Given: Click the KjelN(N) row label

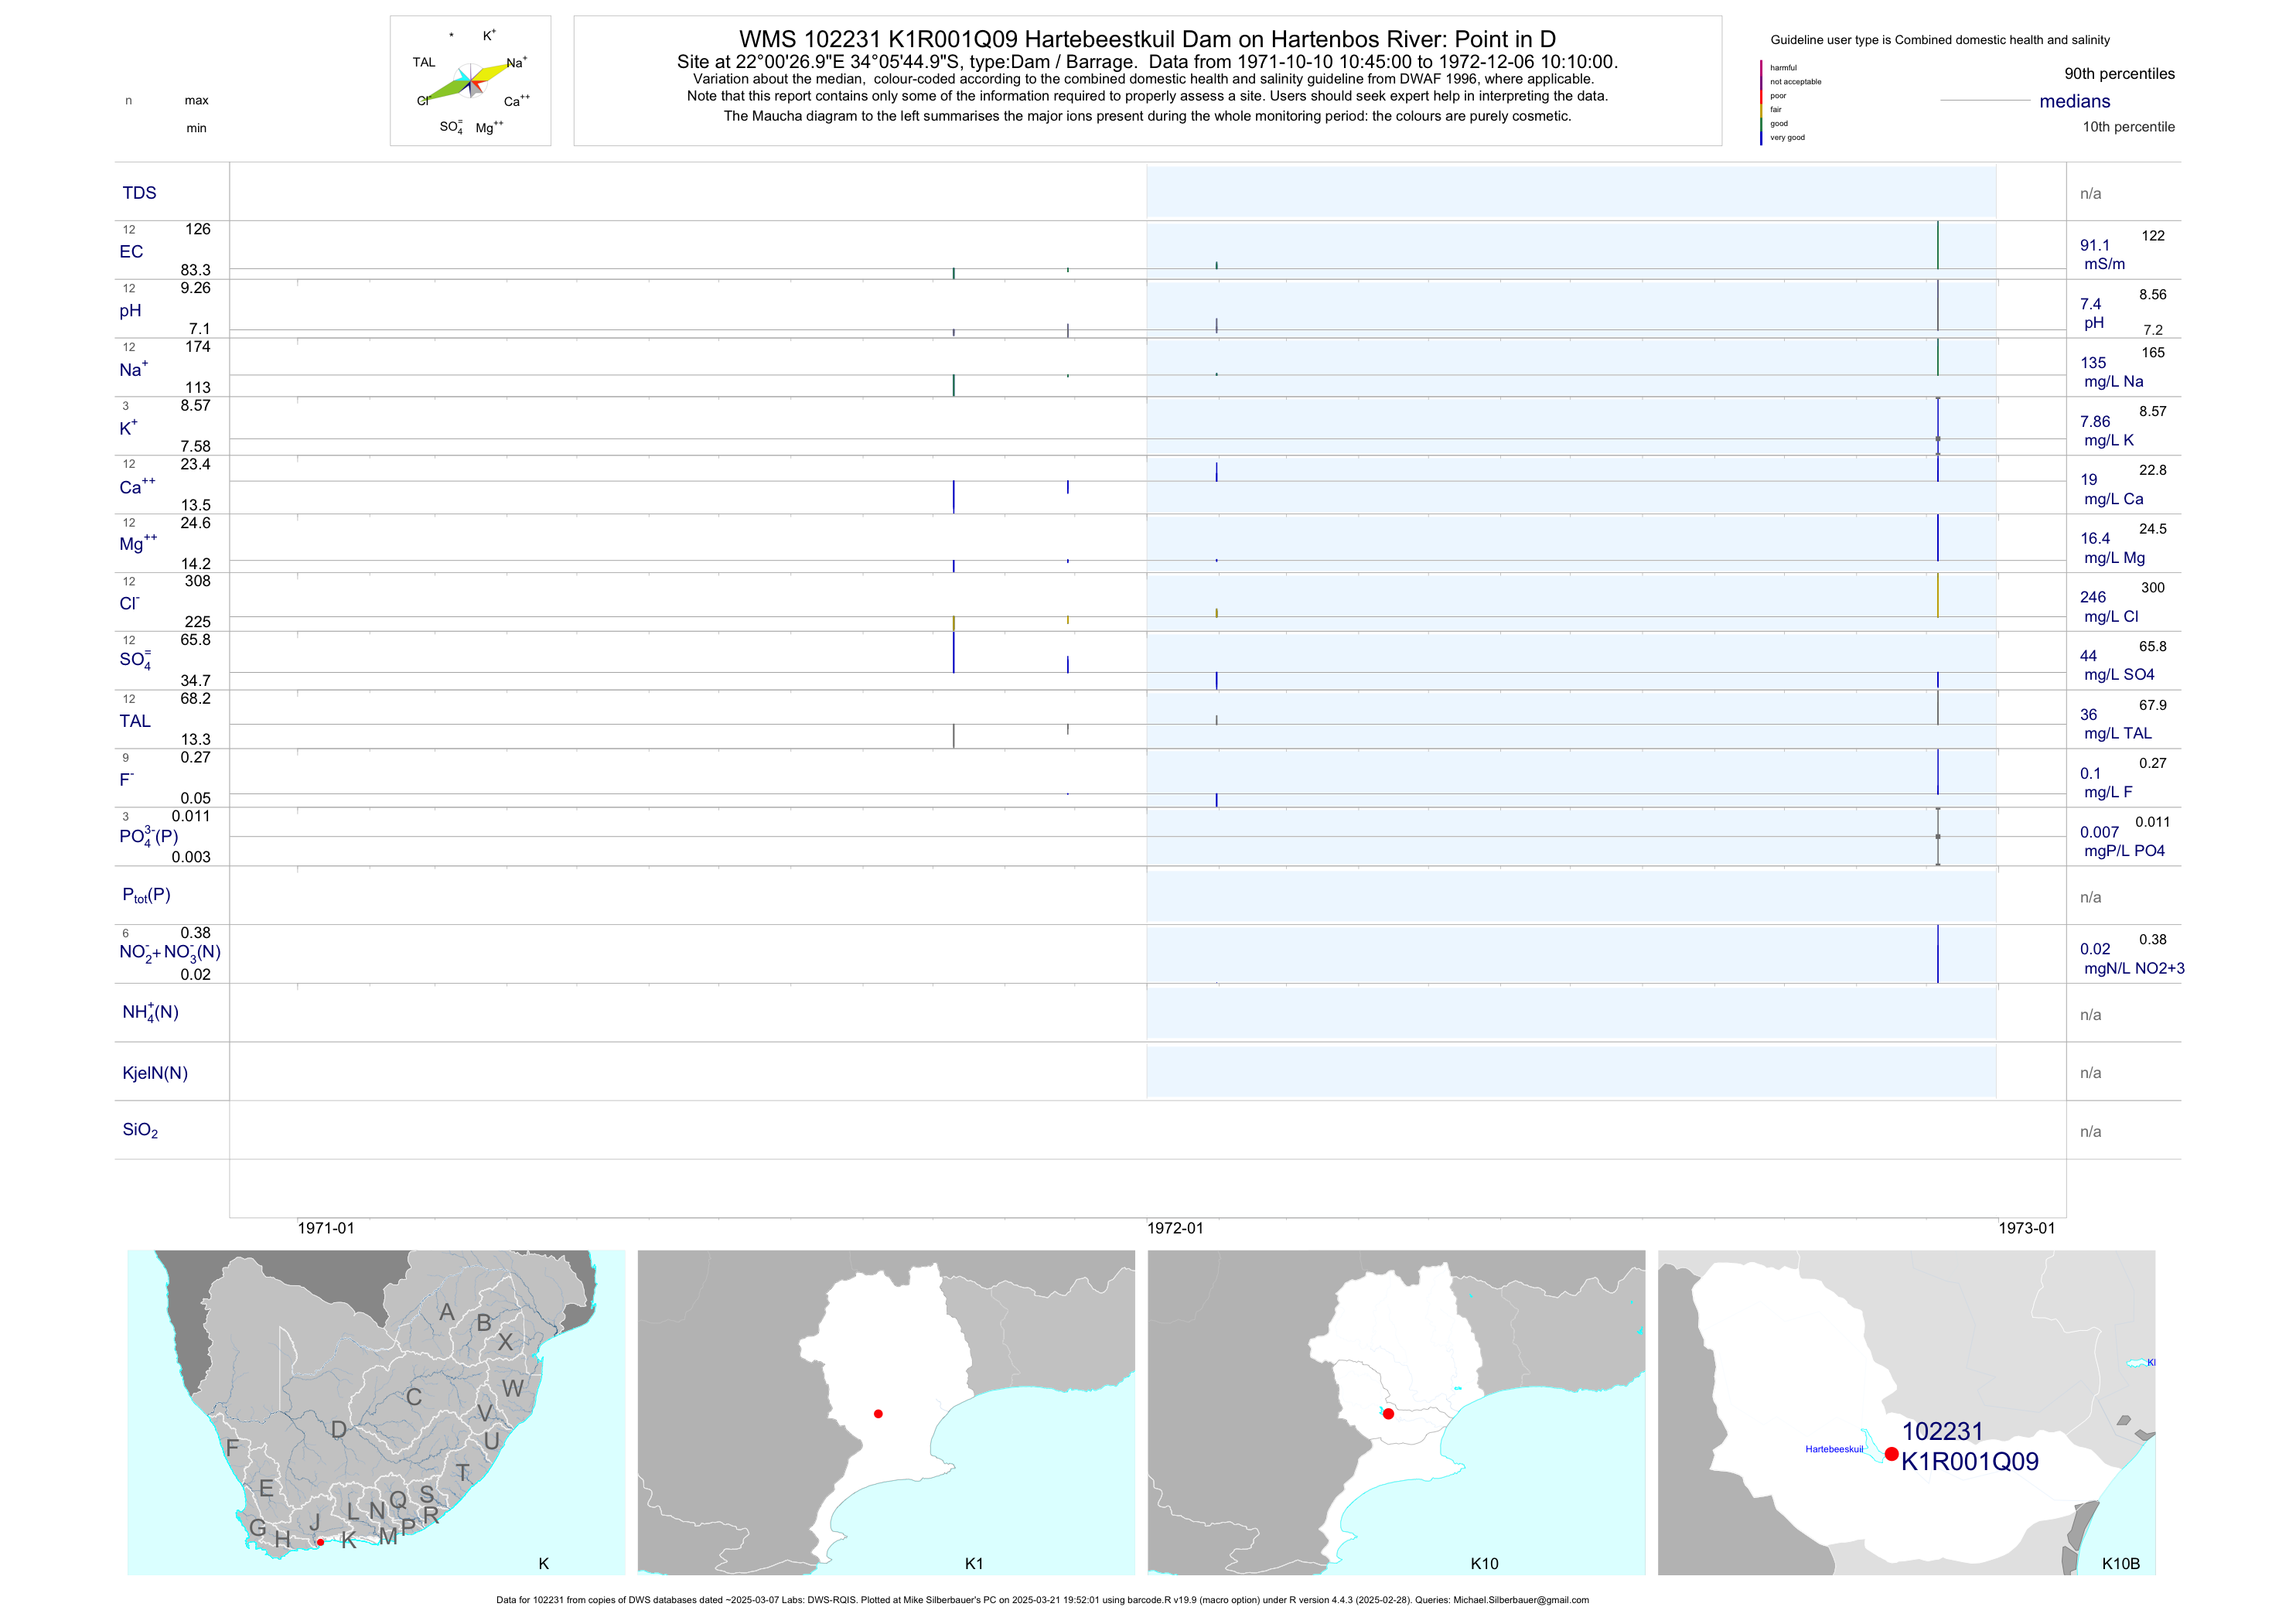Looking at the screenshot, I should 155,1073.
